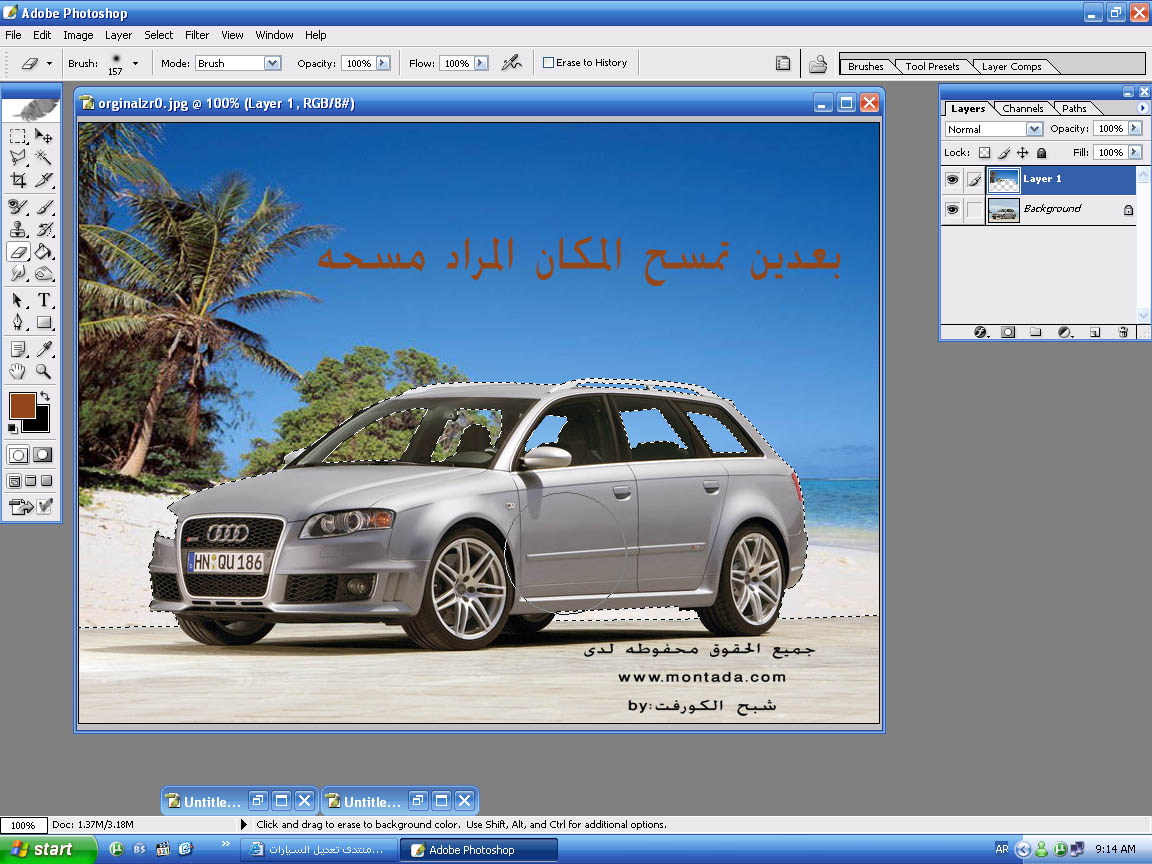
Task: Choose the Smudge tool
Action: pyautogui.click(x=18, y=273)
